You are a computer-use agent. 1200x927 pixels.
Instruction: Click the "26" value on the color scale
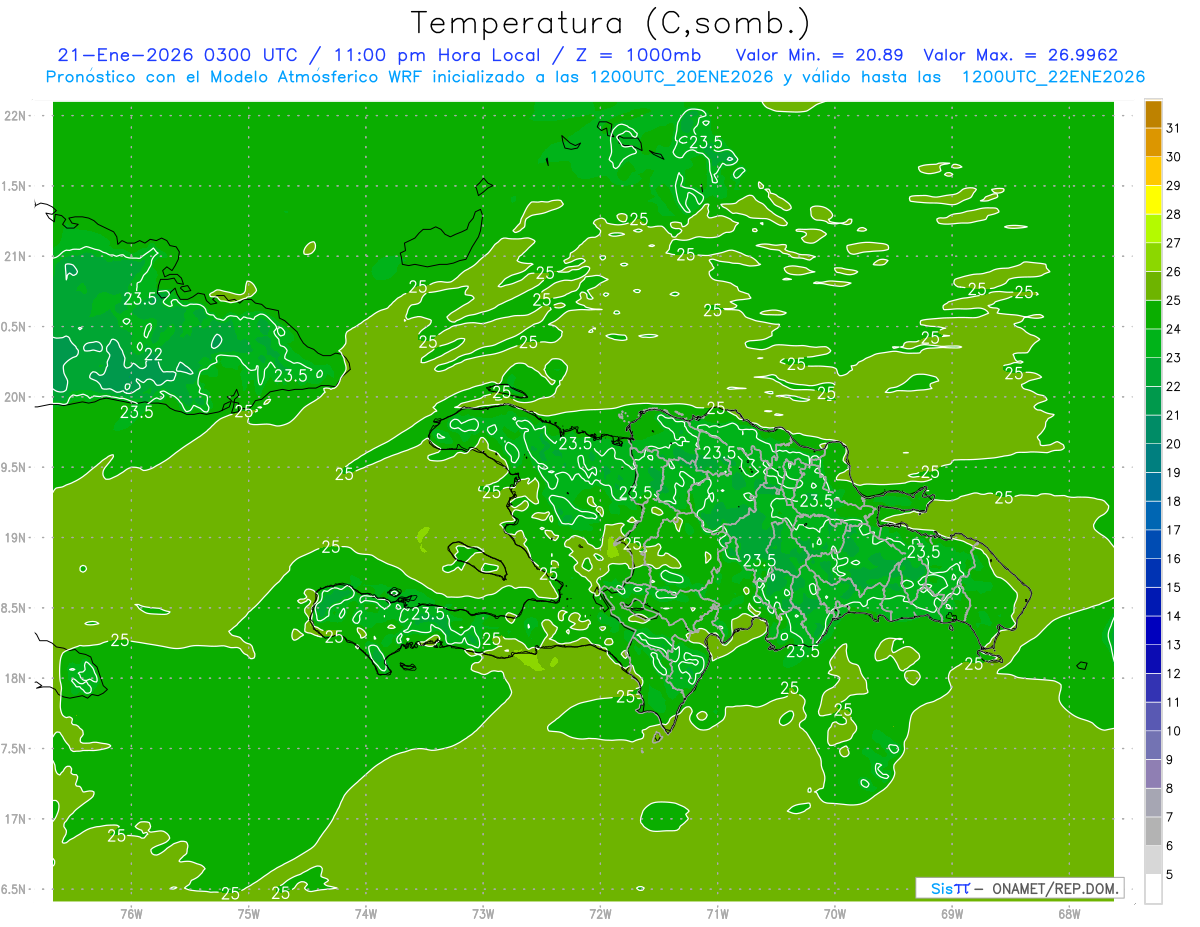click(1174, 272)
